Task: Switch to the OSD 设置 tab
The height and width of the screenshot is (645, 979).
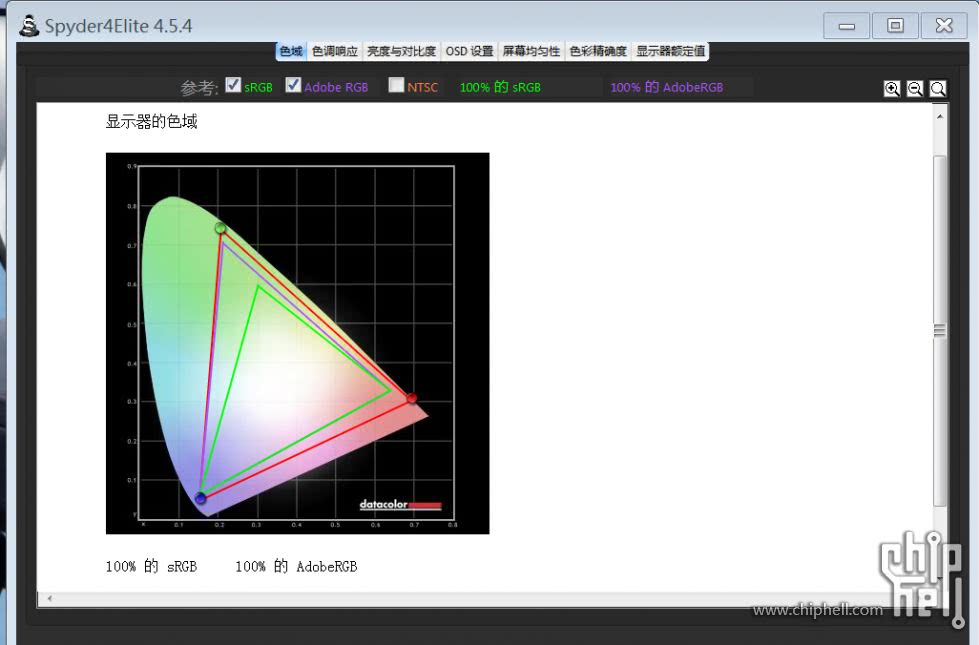Action: pyautogui.click(x=470, y=51)
